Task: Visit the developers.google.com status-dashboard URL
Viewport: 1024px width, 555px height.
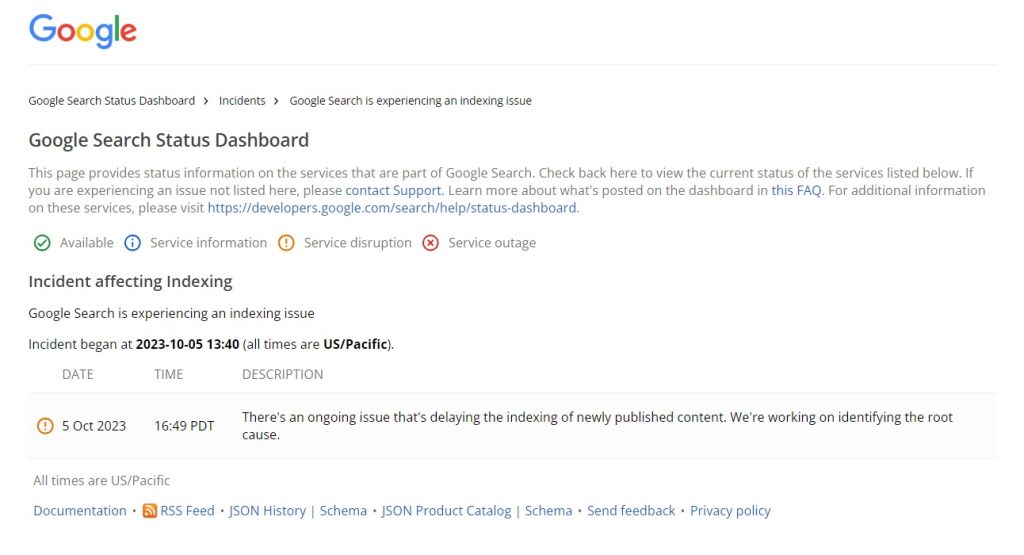Action: (392, 208)
